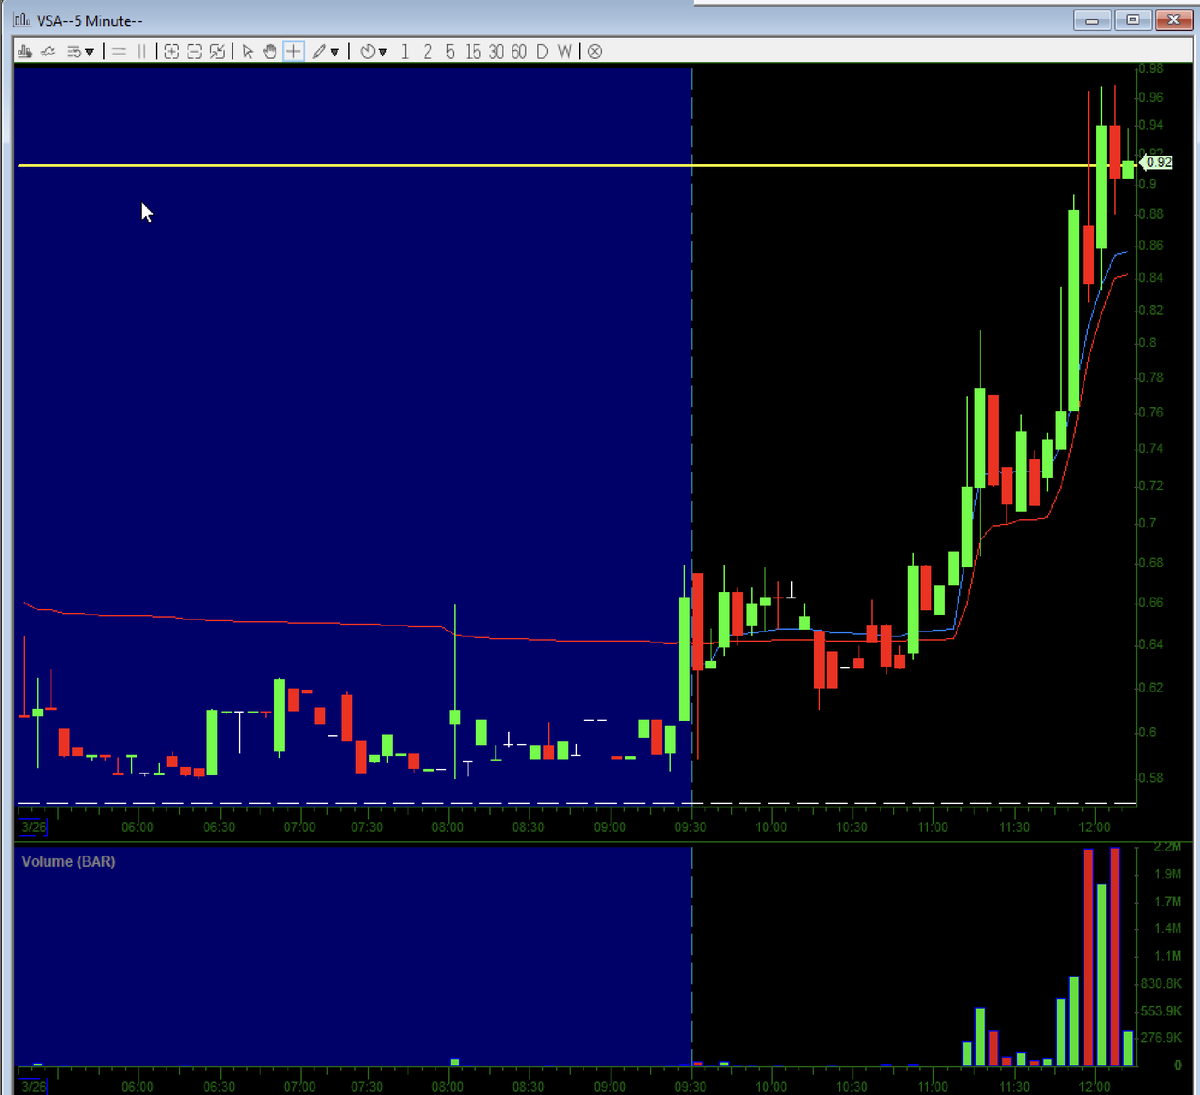1200x1095 pixels.
Task: Minimize the VSA chart window
Action: (x=1092, y=19)
